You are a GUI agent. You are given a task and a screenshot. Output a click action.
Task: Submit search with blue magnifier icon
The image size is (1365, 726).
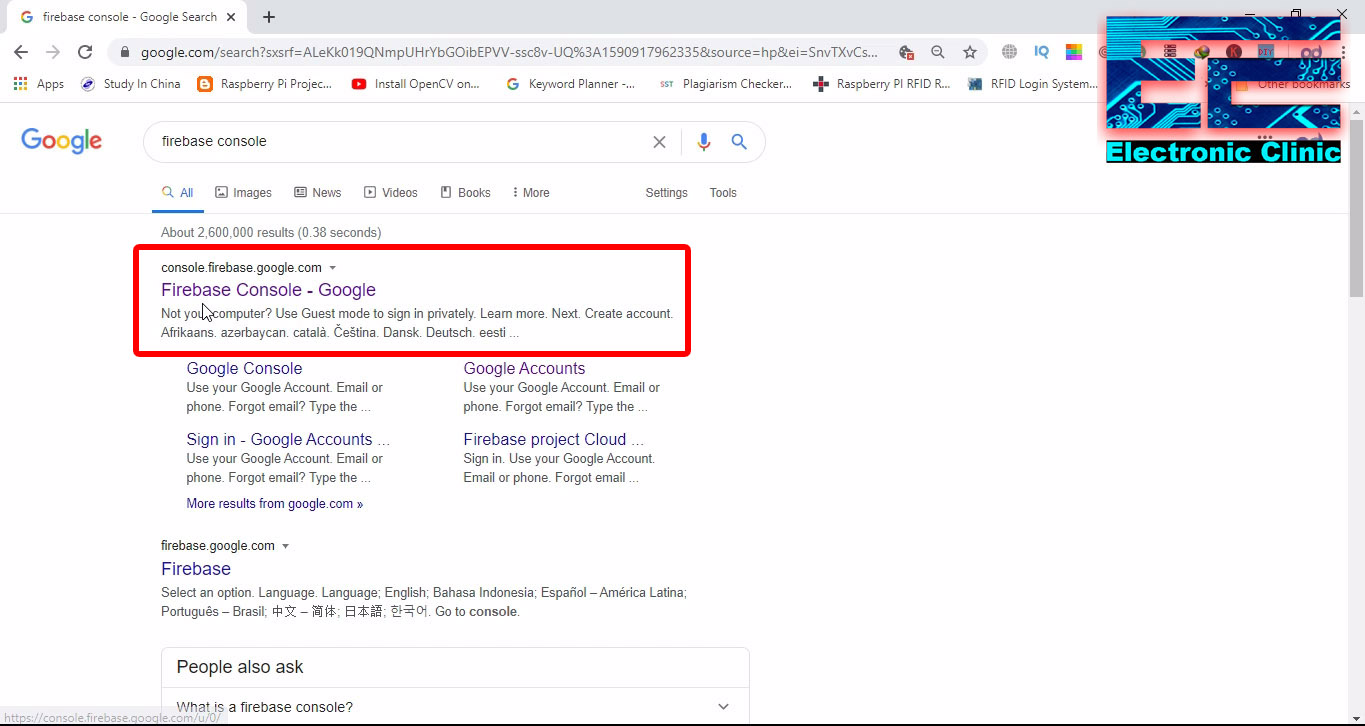point(739,142)
